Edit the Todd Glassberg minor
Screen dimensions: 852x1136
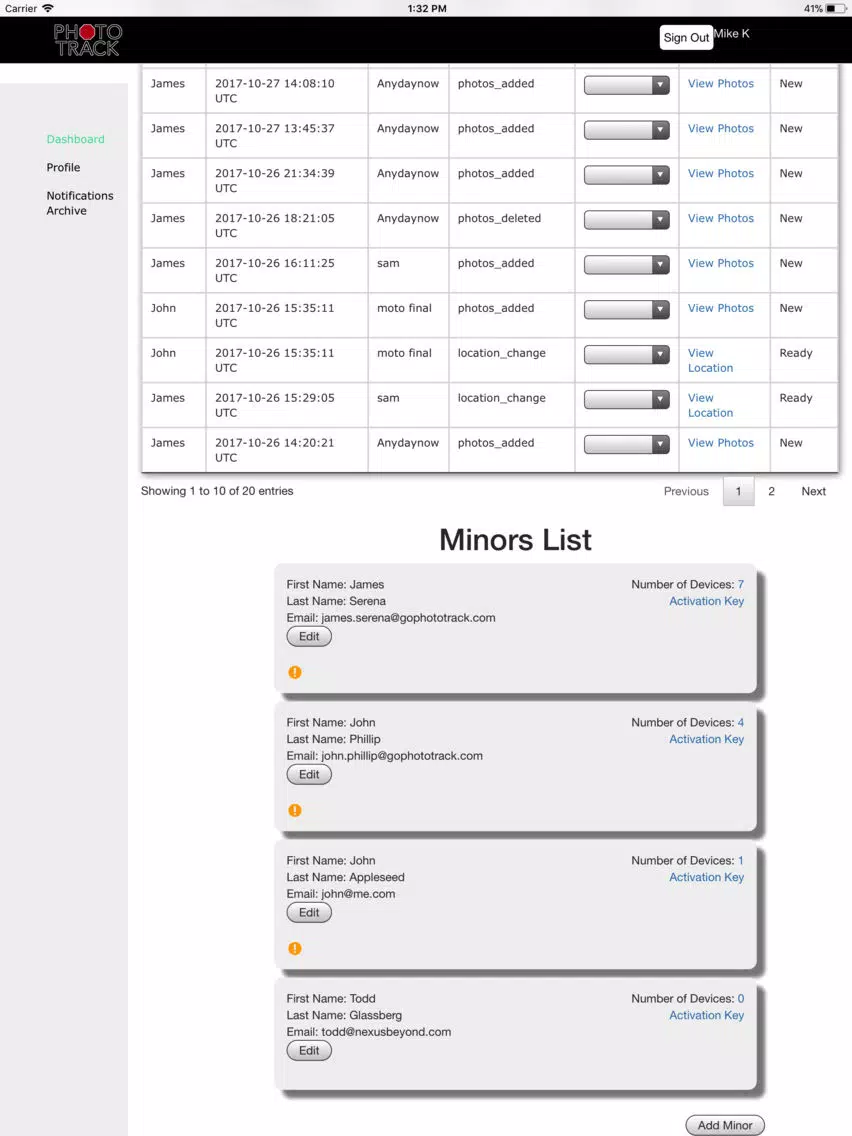309,1051
